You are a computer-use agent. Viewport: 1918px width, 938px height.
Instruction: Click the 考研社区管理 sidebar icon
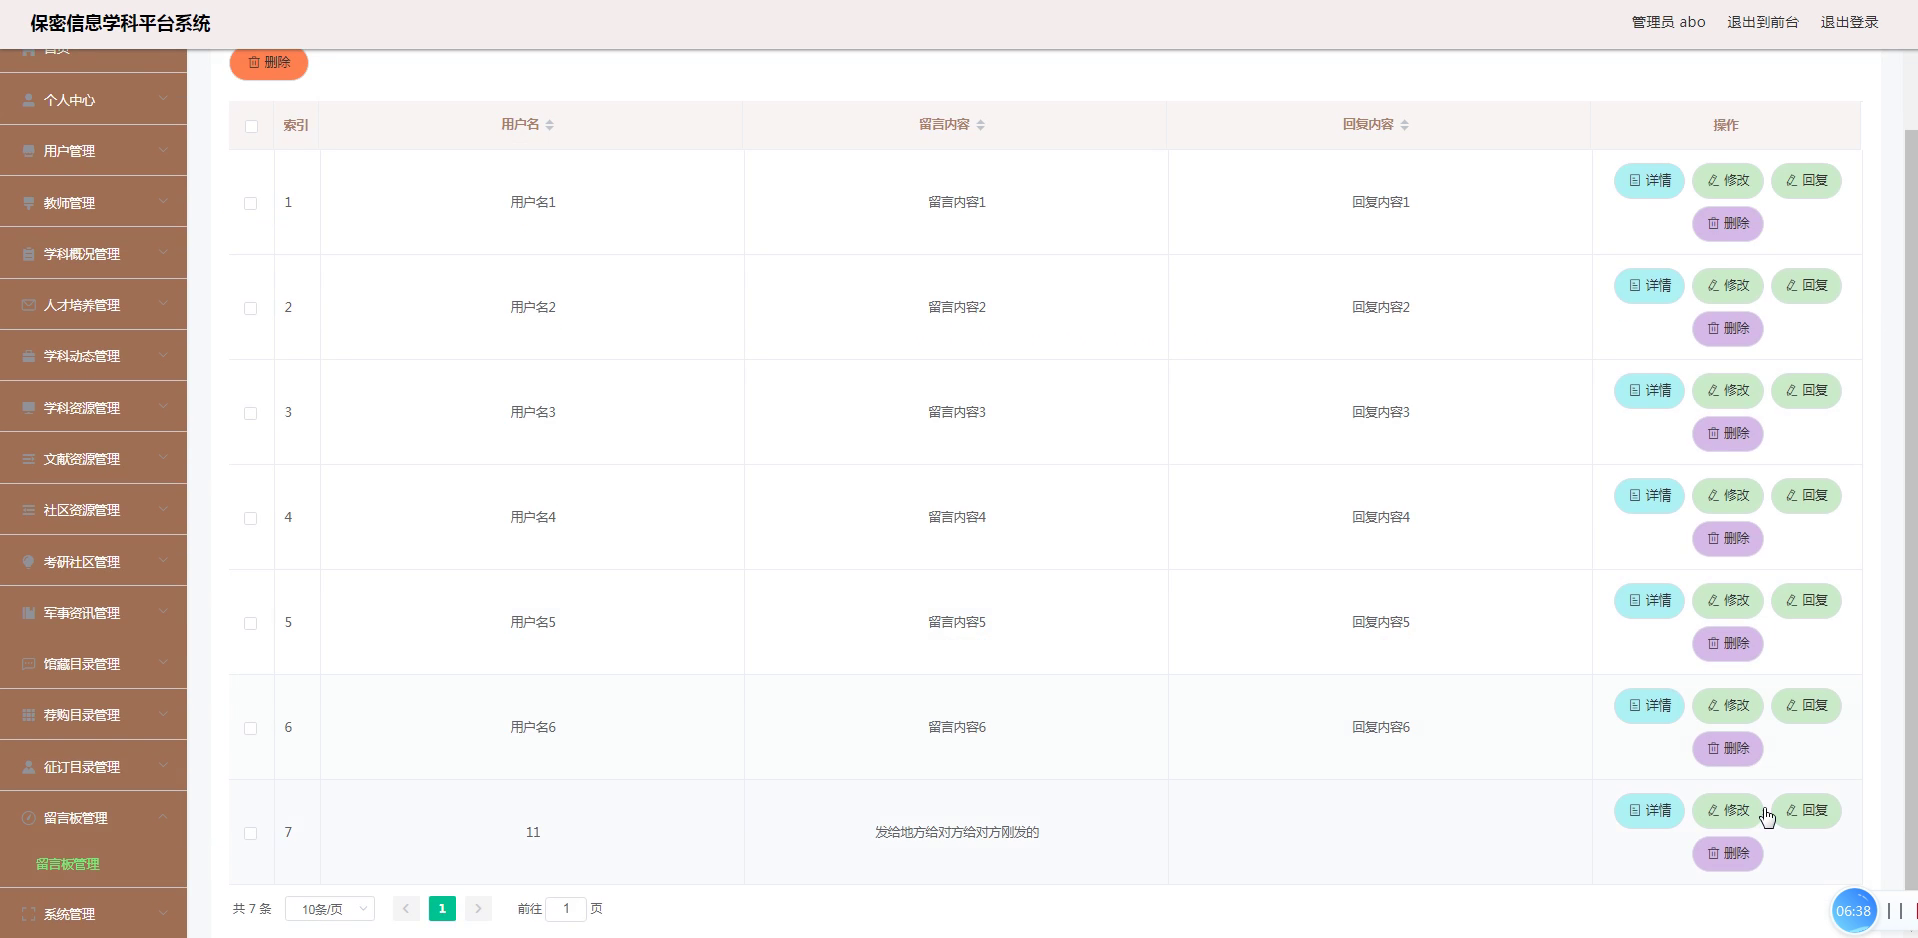click(29, 562)
